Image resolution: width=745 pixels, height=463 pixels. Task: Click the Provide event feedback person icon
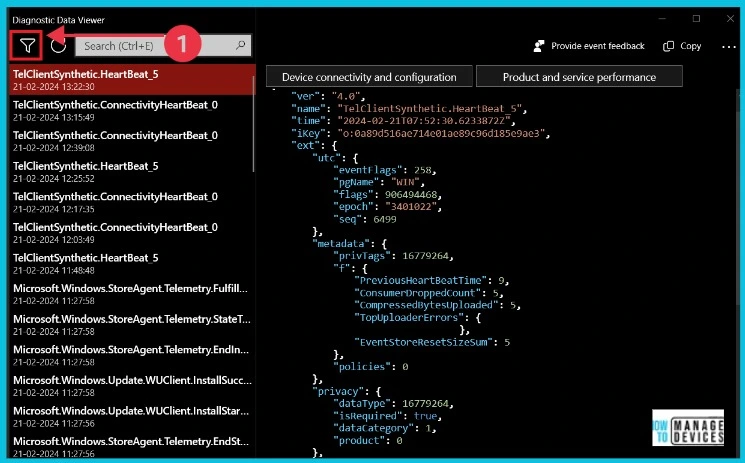(x=539, y=46)
